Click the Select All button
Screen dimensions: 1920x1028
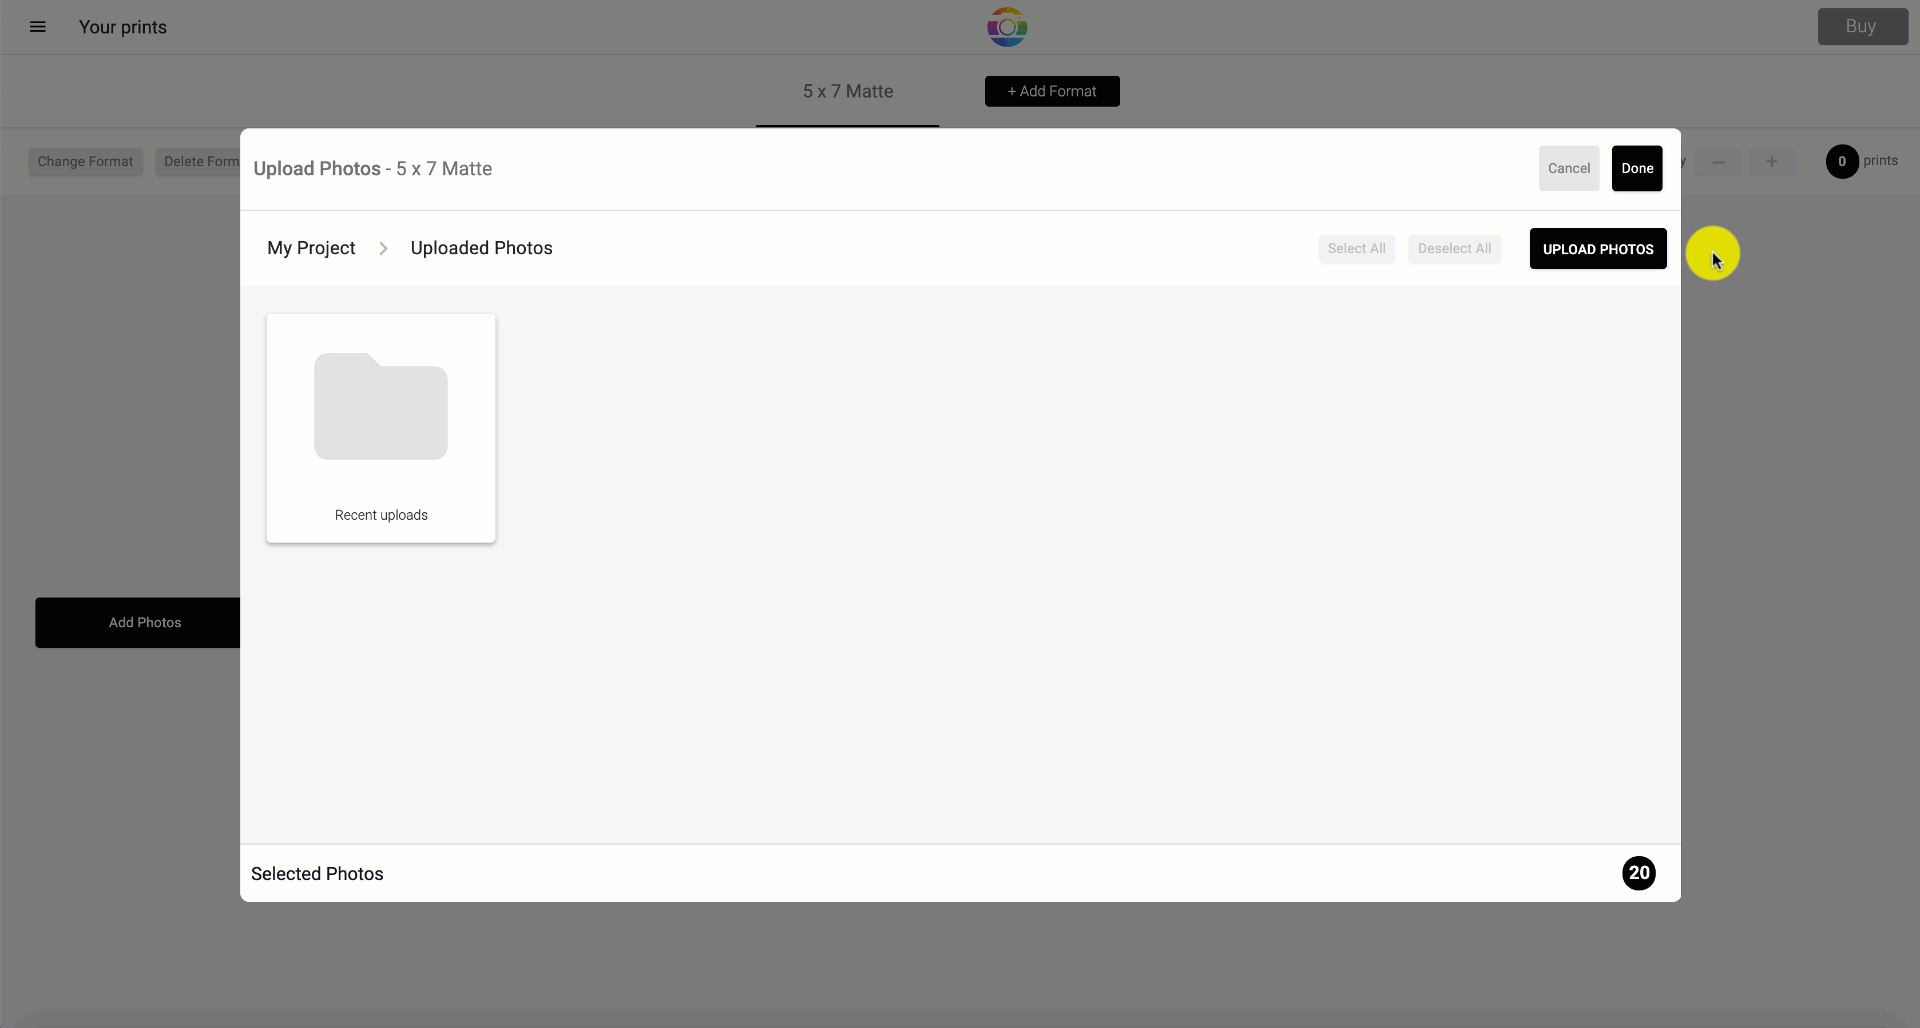coord(1356,249)
